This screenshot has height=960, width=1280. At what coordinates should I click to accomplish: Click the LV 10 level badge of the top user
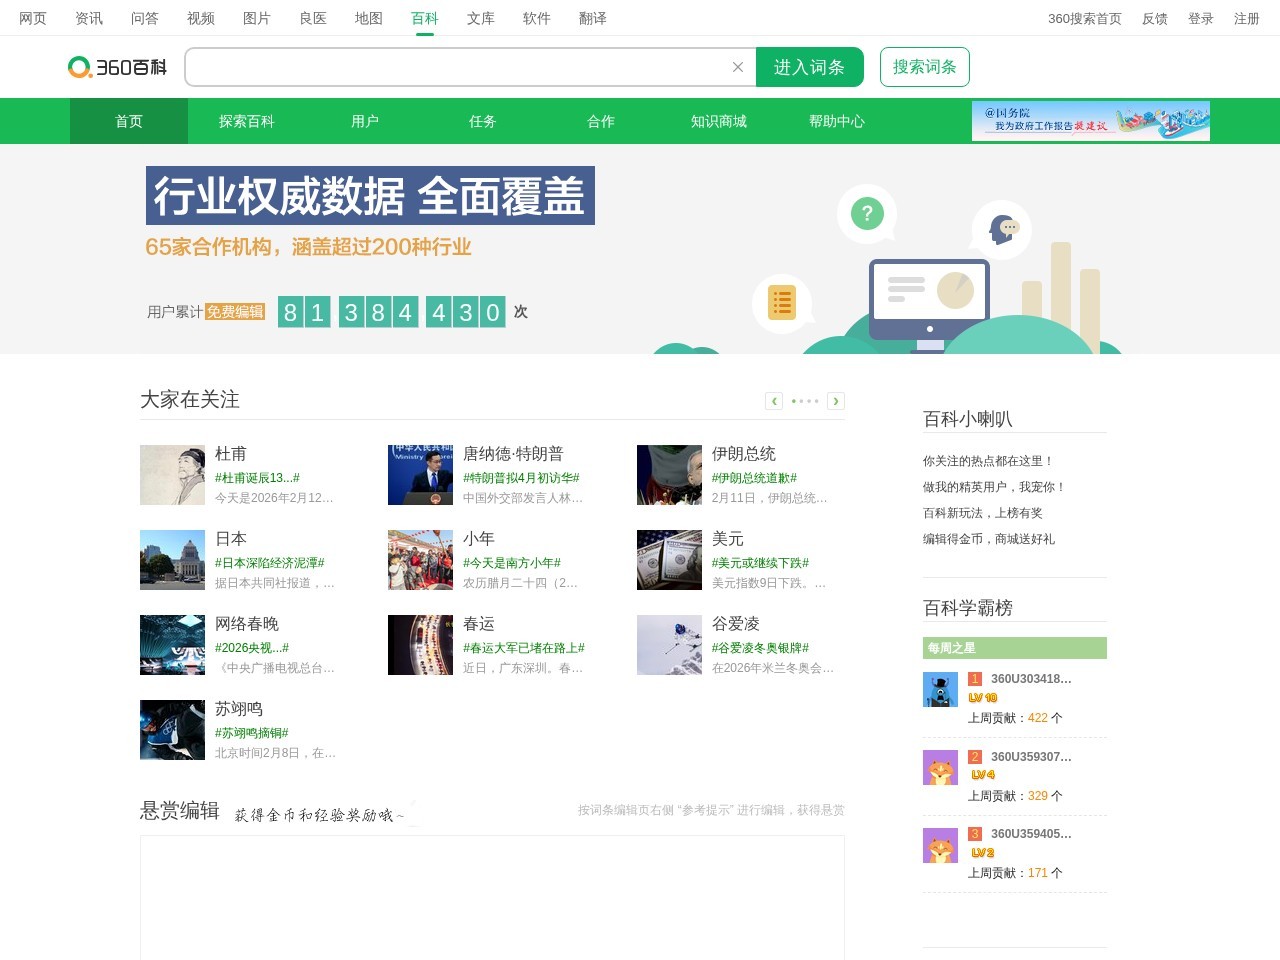[x=981, y=698]
